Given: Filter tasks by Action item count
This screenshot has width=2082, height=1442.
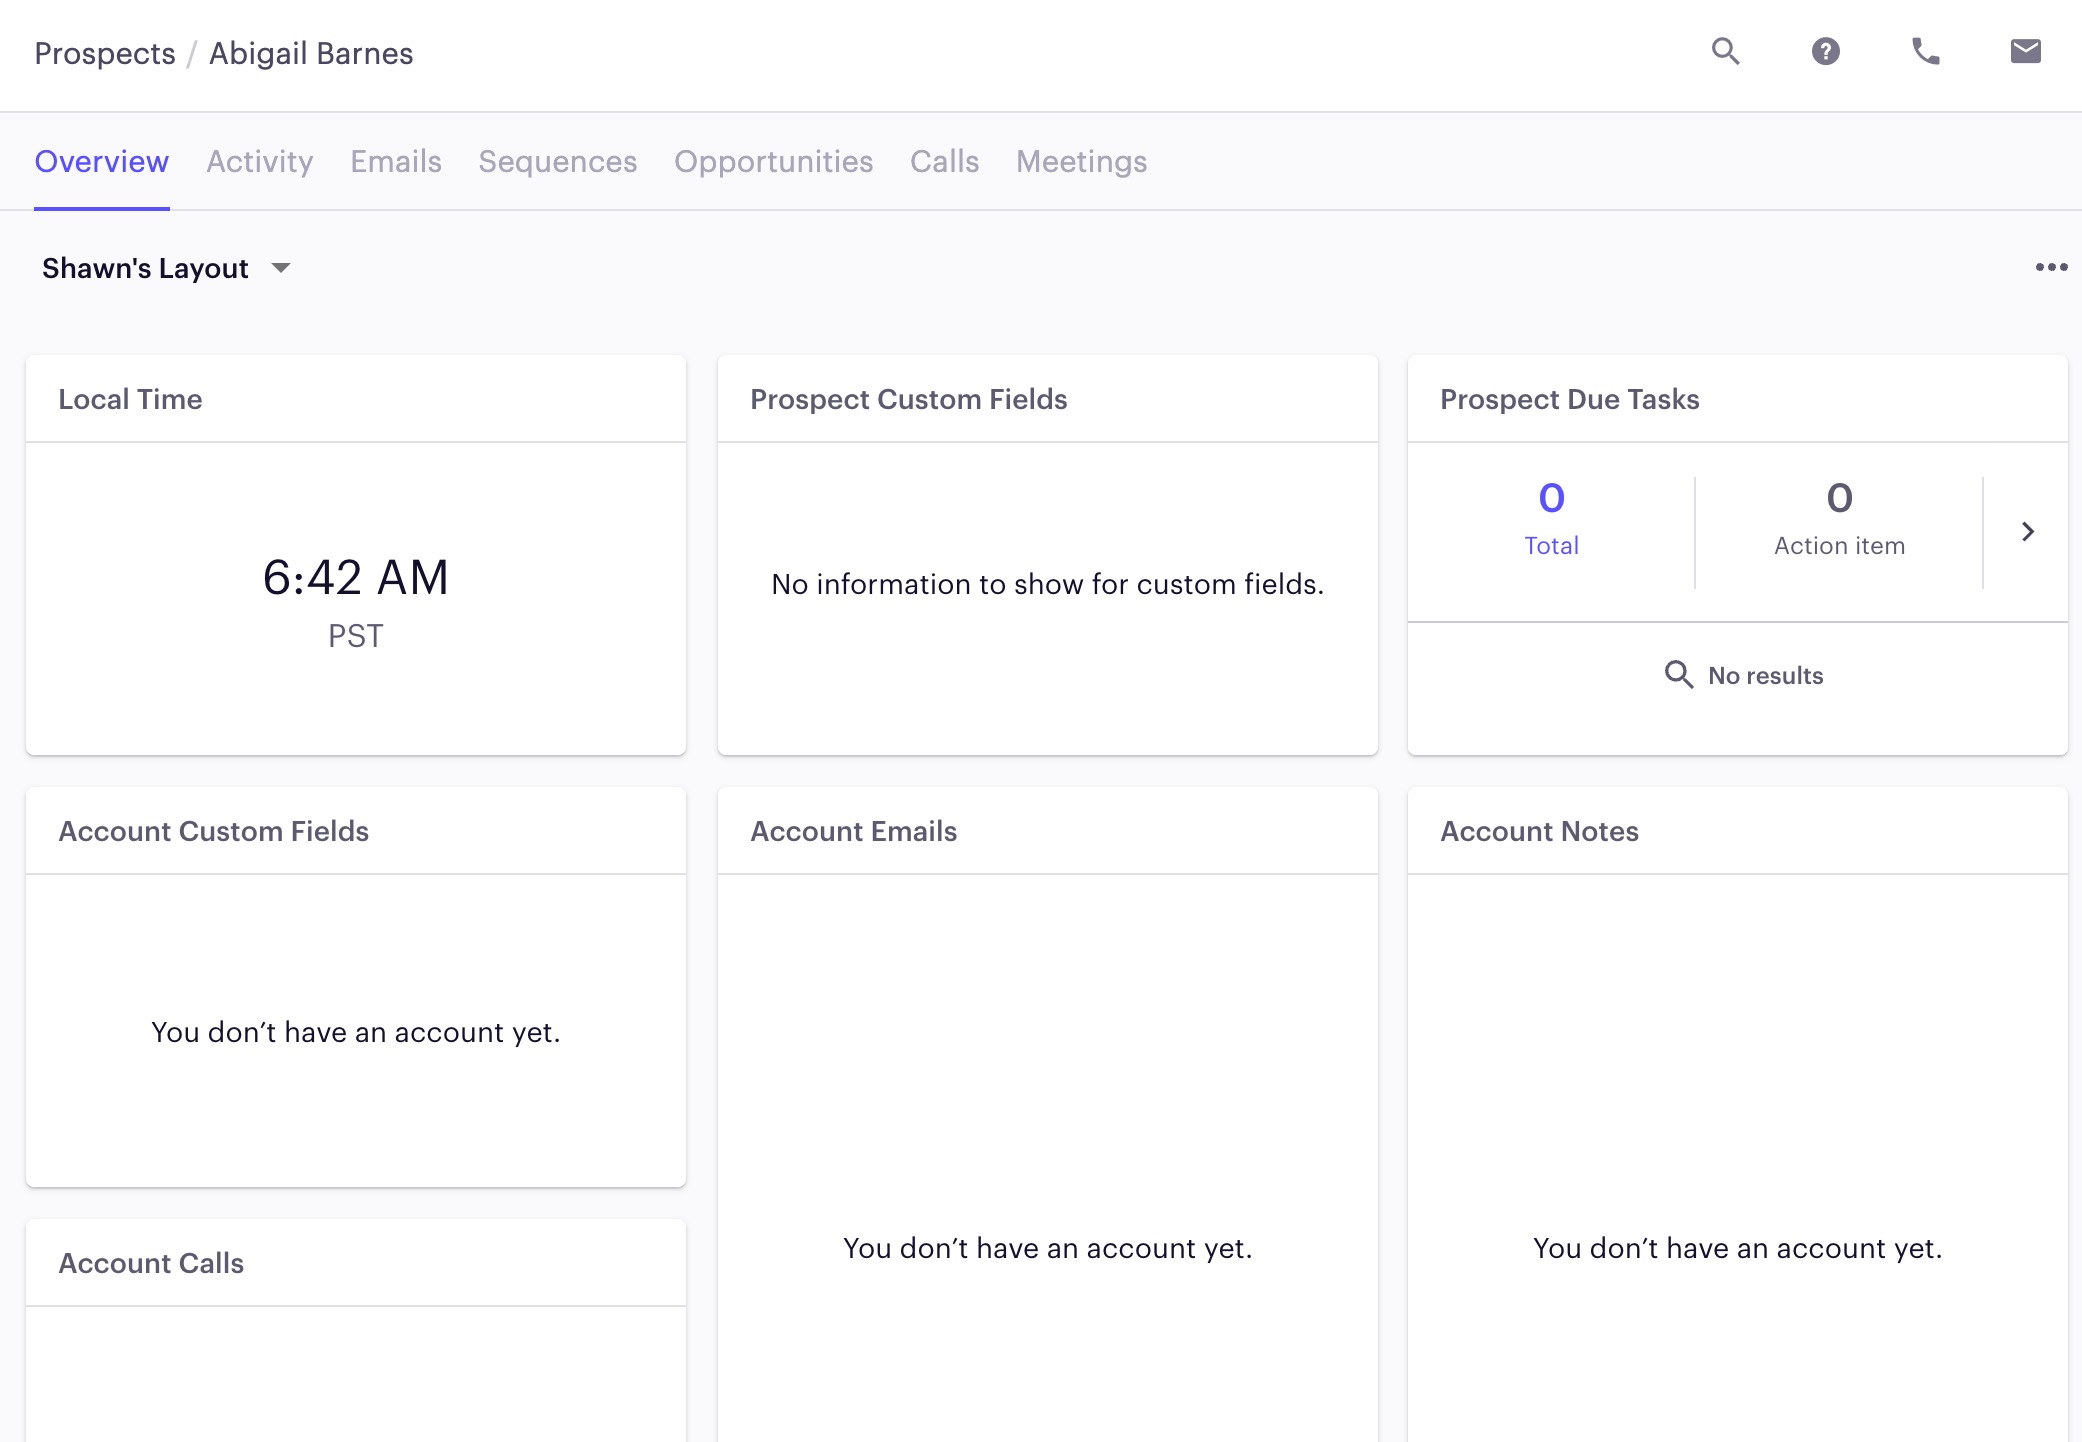Looking at the screenshot, I should [1839, 519].
